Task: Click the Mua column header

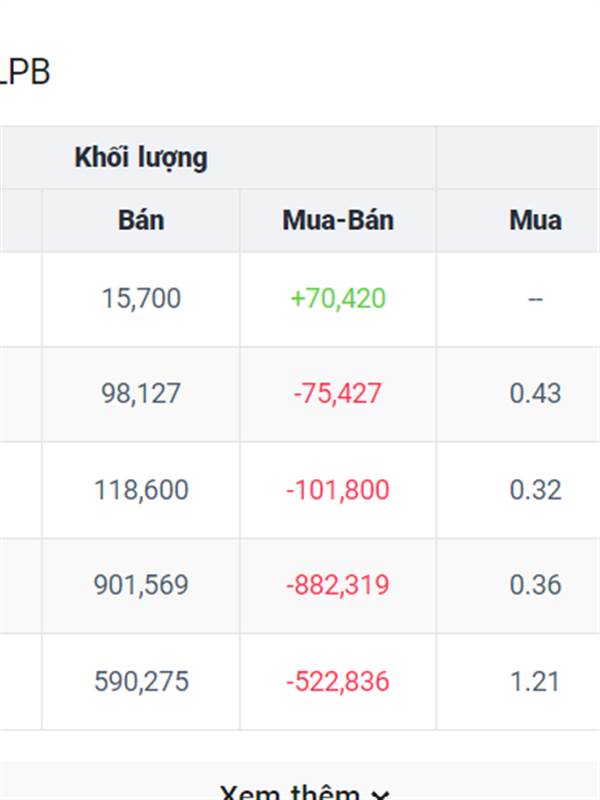Action: [535, 220]
